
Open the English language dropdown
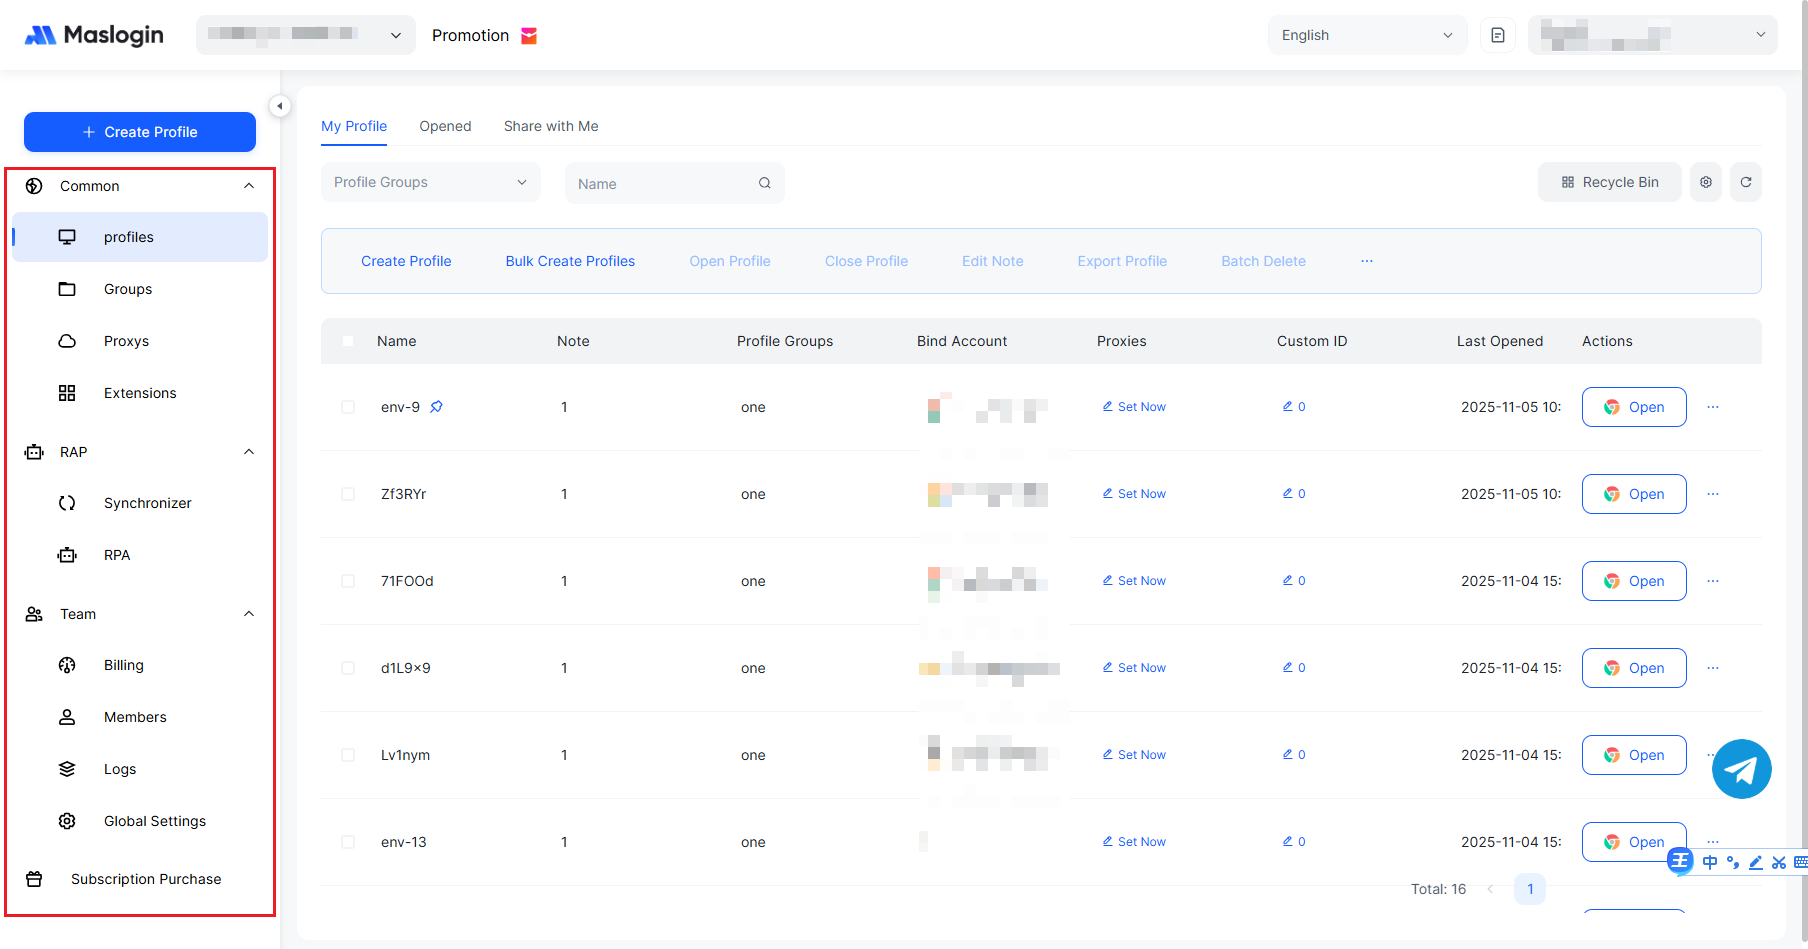(x=1366, y=35)
